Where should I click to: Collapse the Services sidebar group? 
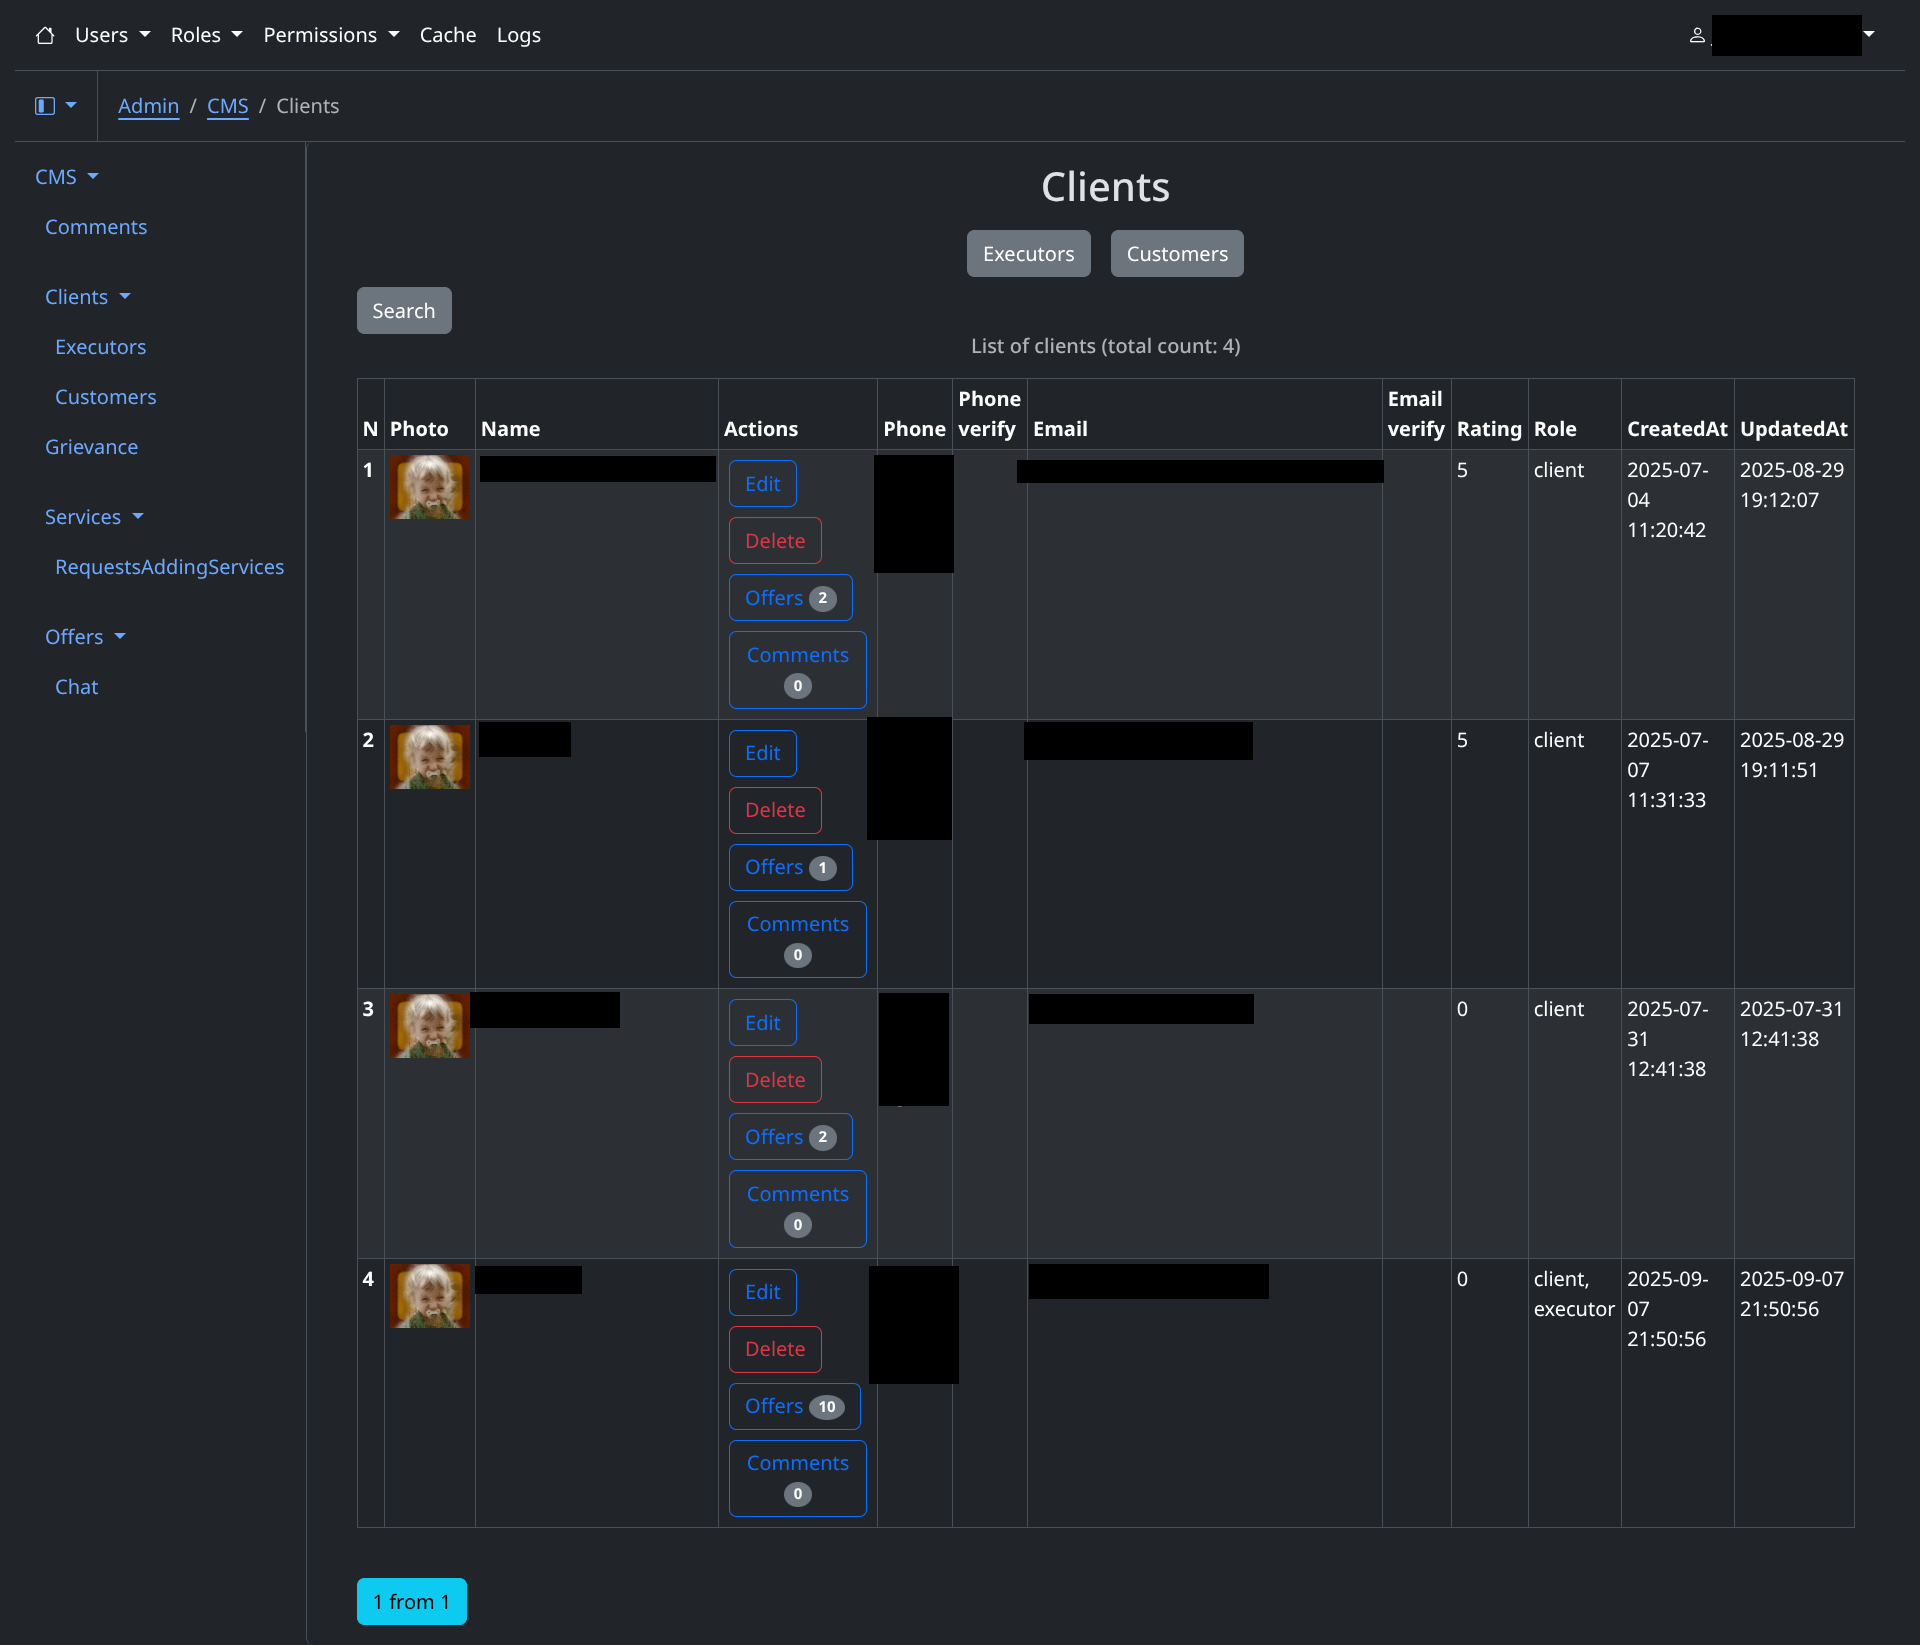click(x=94, y=517)
